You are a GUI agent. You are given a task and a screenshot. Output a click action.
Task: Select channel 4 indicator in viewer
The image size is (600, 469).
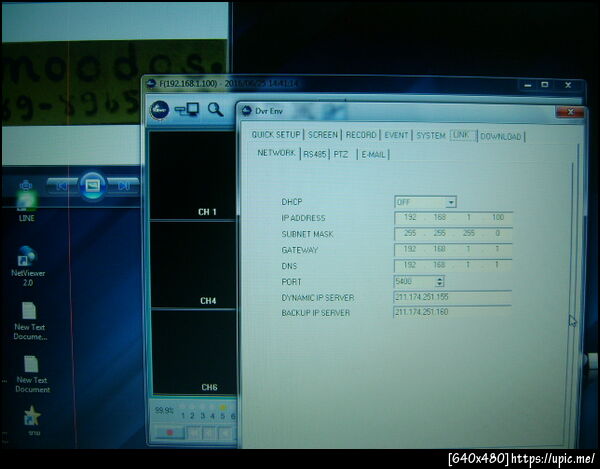click(212, 412)
